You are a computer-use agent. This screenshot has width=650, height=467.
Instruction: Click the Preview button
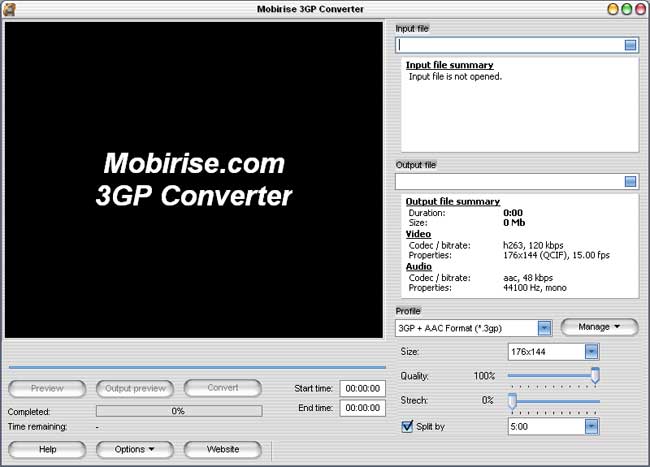(x=47, y=389)
